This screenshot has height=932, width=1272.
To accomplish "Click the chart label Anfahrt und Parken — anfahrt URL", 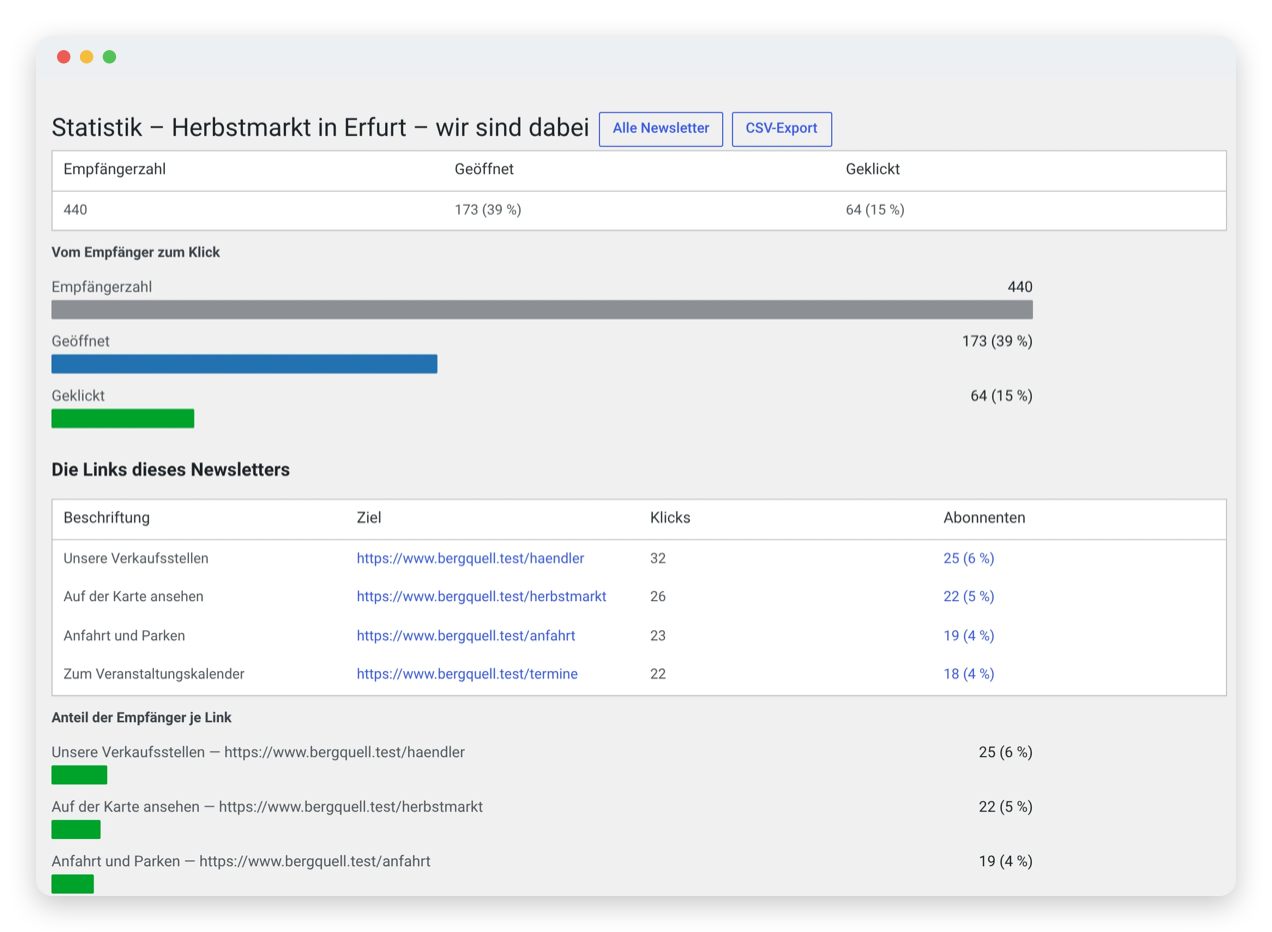I will pyautogui.click(x=241, y=860).
